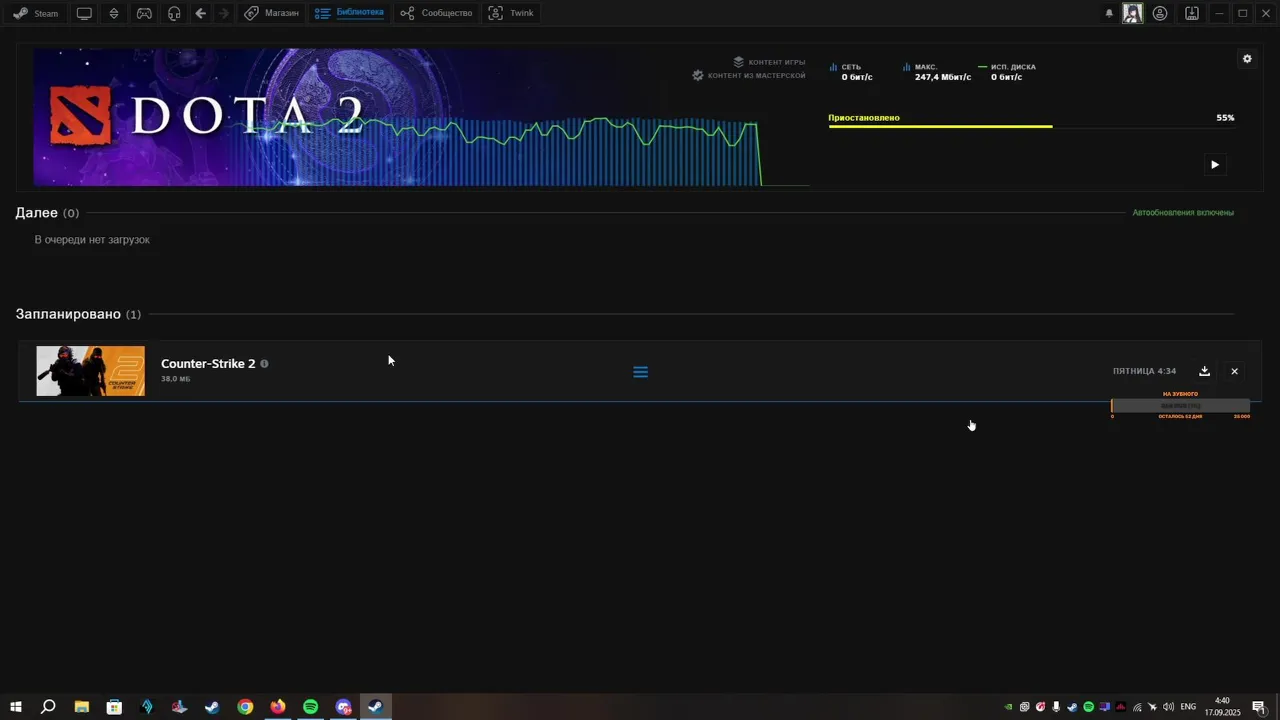Click the up-down arrows icon in top bar
This screenshot has height=720, width=1280.
[114, 13]
